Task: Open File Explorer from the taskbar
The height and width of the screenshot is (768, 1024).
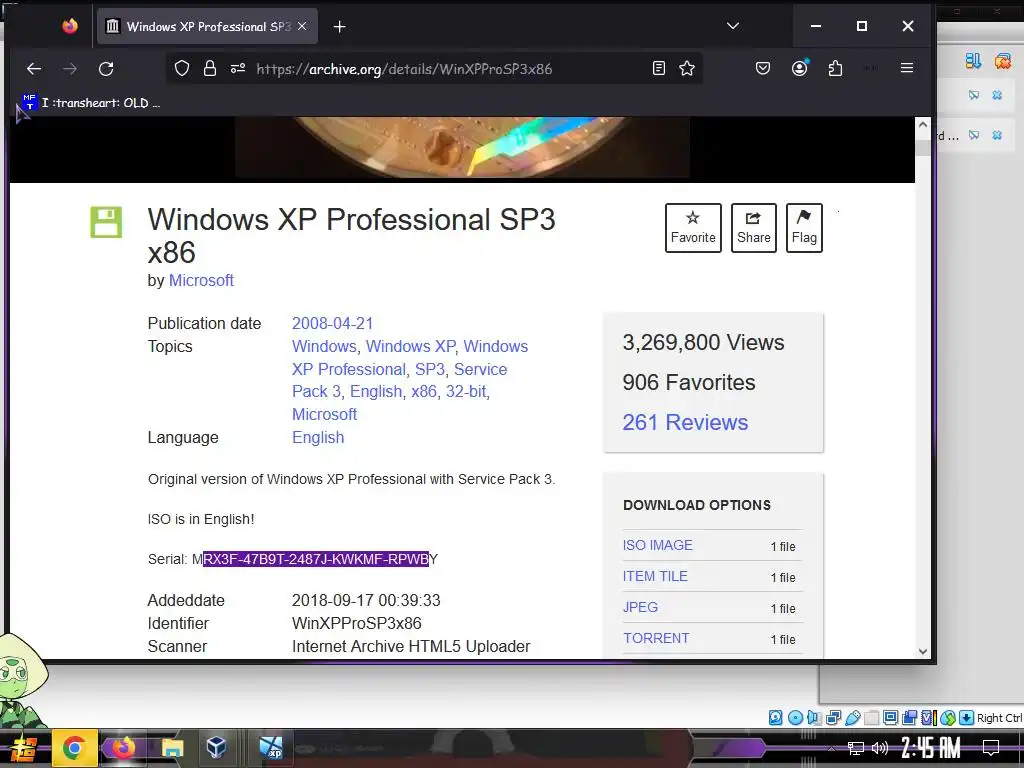Action: click(172, 748)
